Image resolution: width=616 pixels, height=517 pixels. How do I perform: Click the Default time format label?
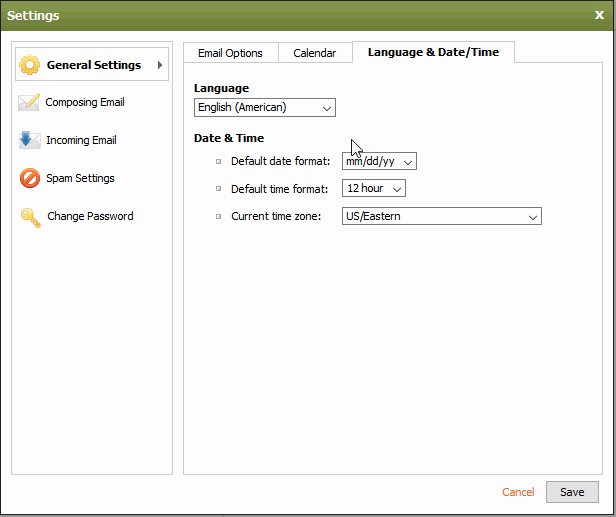tap(279, 189)
